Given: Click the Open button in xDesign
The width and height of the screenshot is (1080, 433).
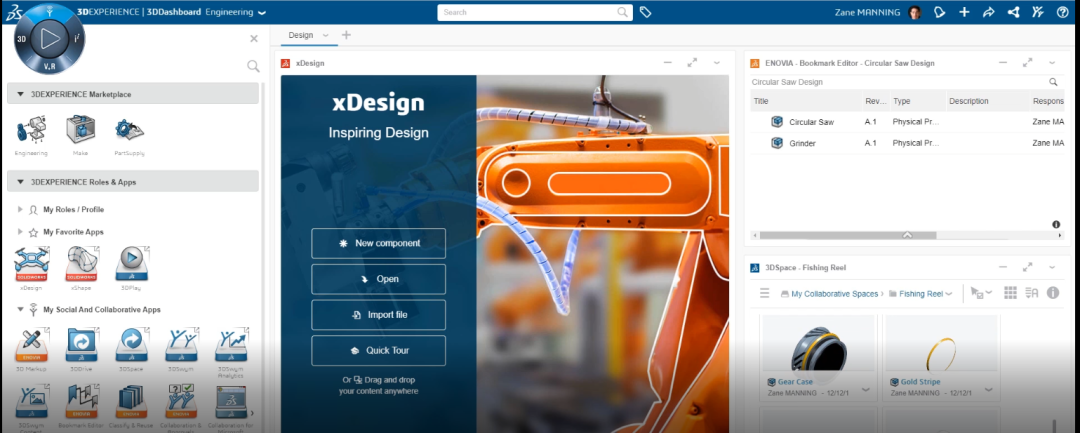Looking at the screenshot, I should pyautogui.click(x=379, y=279).
